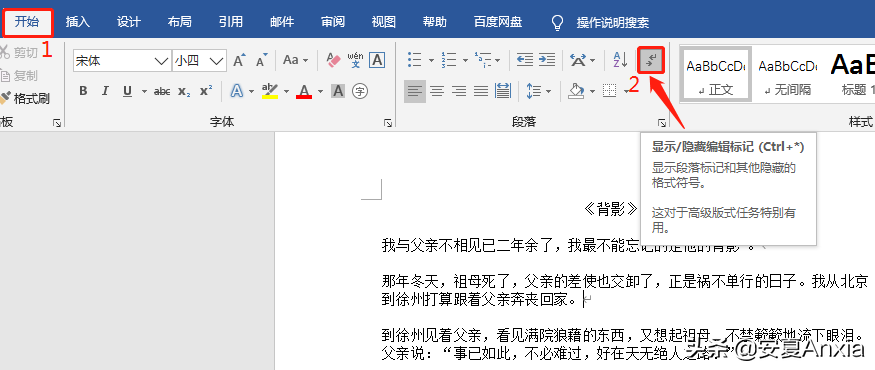Switch to the 视图 tab

point(383,22)
